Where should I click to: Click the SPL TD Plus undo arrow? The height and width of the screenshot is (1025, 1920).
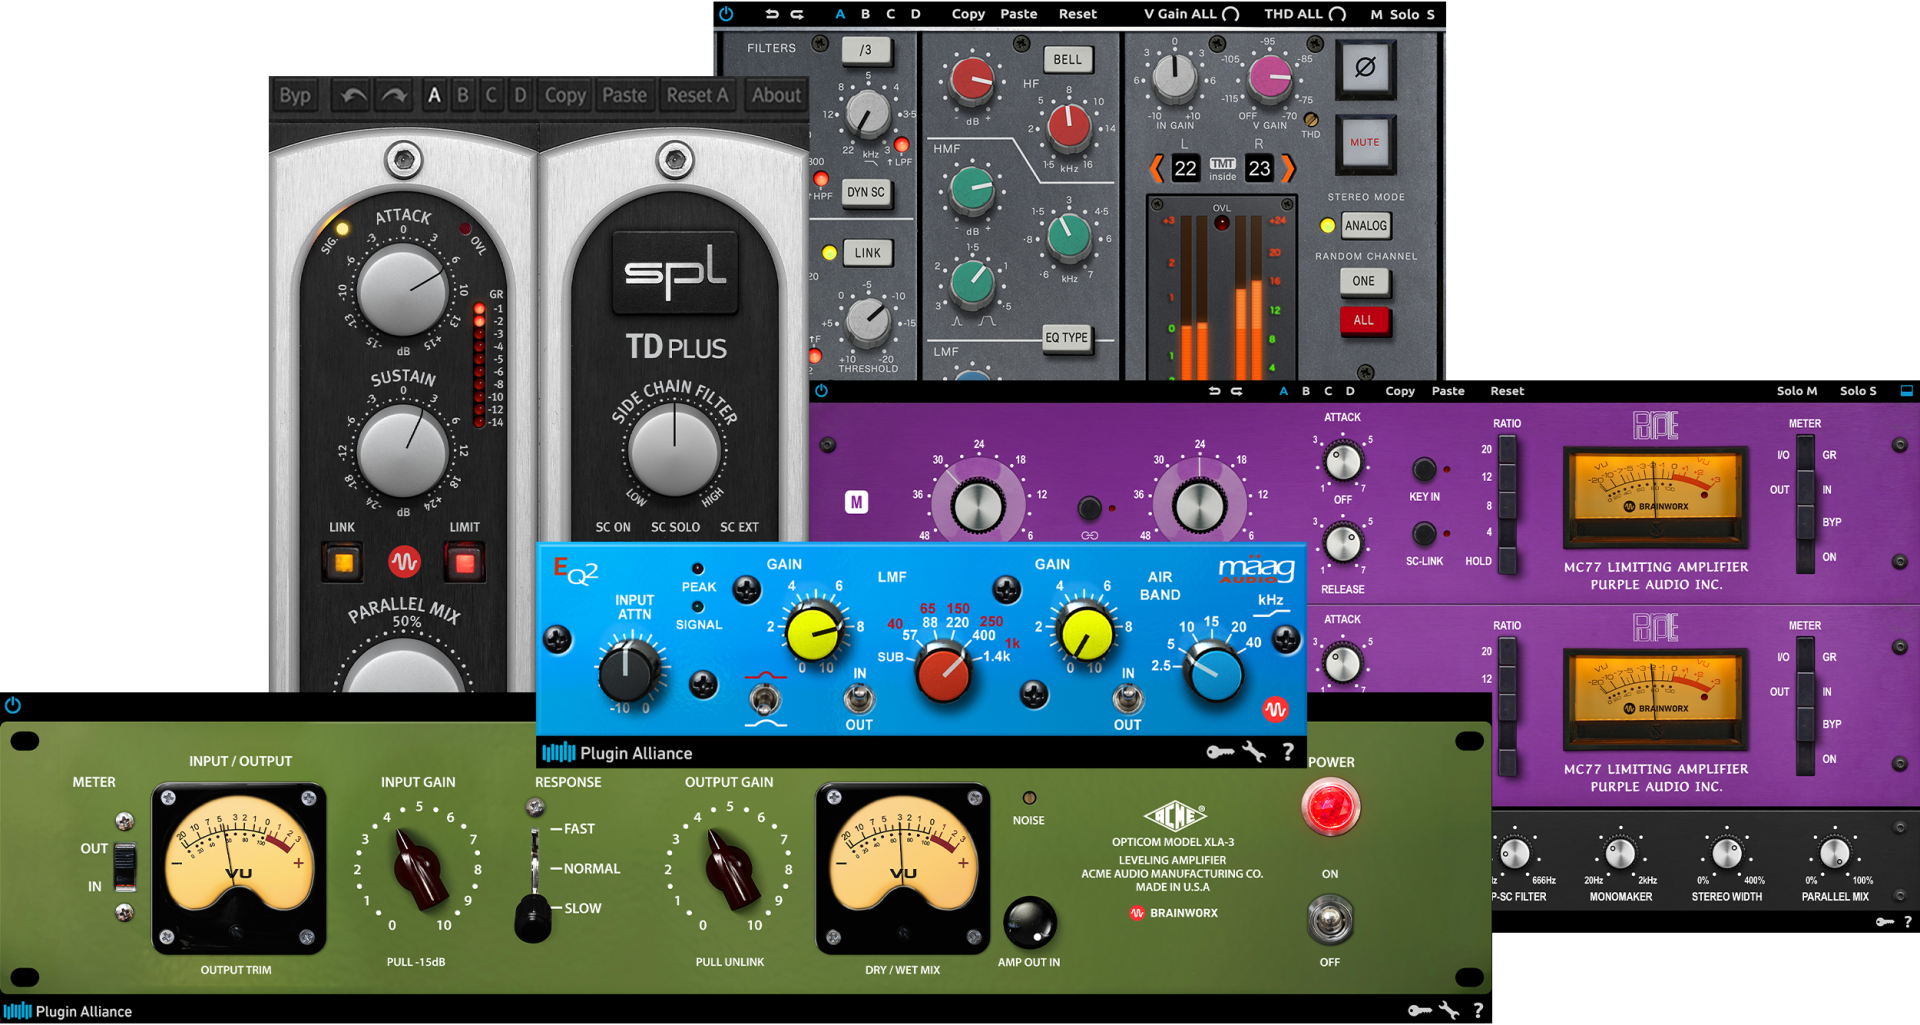click(353, 96)
